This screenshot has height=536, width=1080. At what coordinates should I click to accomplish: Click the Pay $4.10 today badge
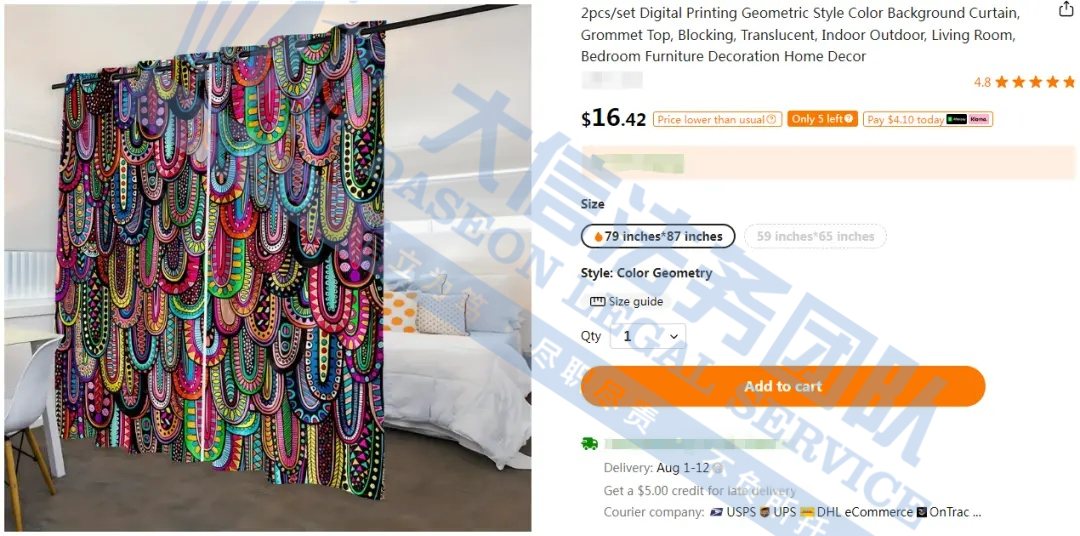[927, 119]
